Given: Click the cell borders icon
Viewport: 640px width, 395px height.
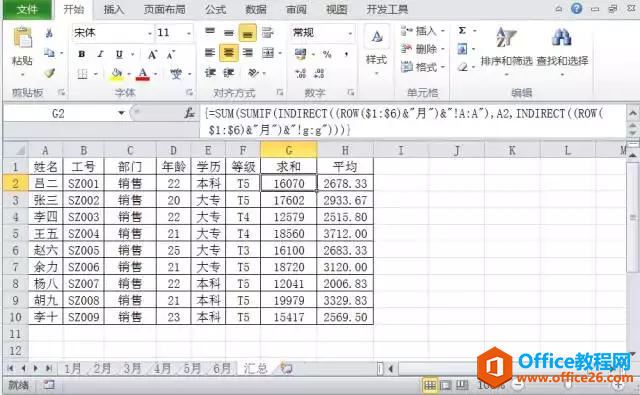Looking at the screenshot, I should [82, 74].
